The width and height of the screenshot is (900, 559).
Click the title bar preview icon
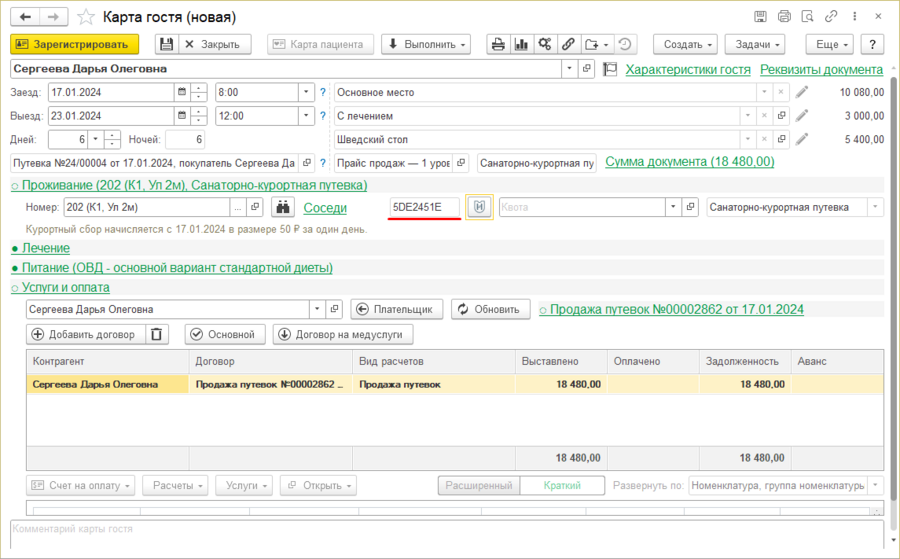(x=808, y=17)
